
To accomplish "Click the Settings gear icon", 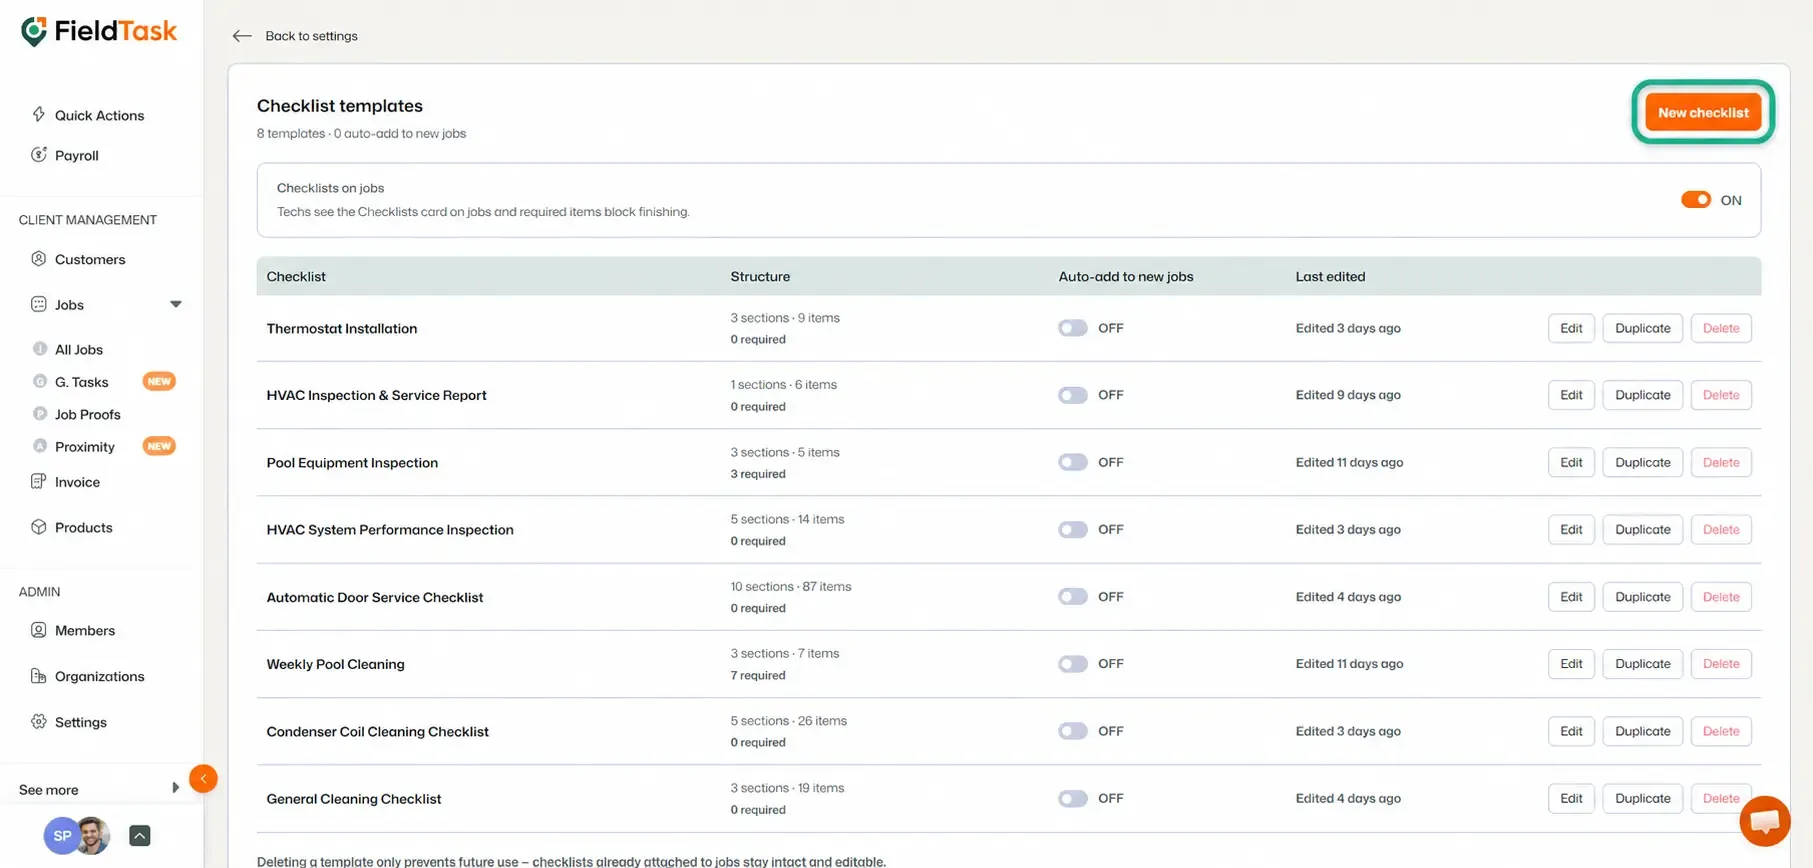I will click(39, 721).
